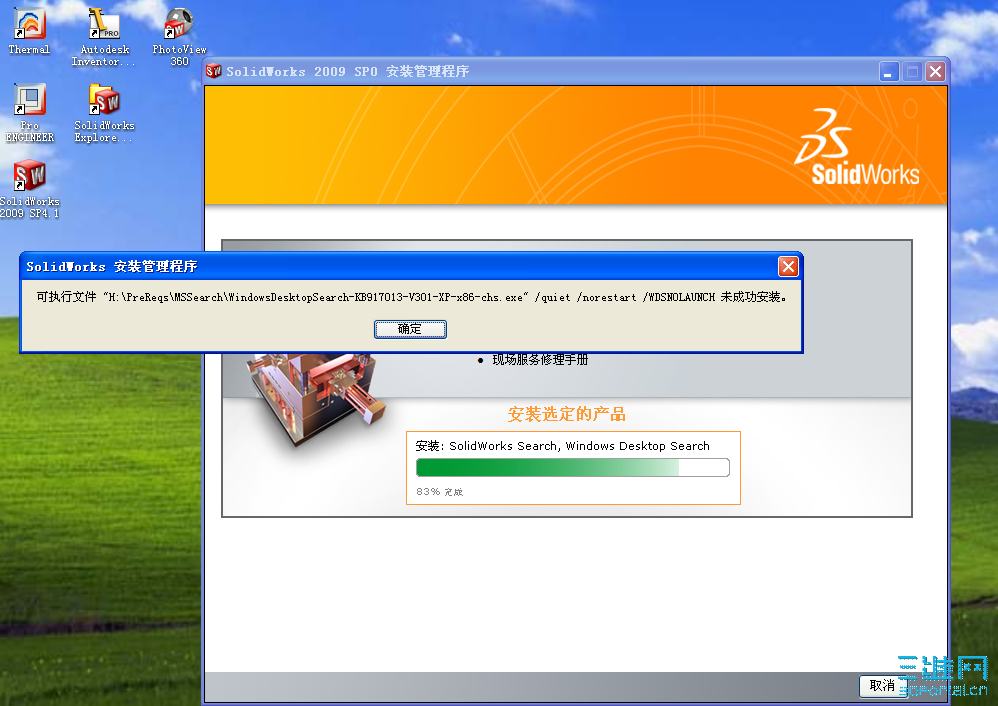
Task: Click the green installation progress bar
Action: click(x=572, y=467)
